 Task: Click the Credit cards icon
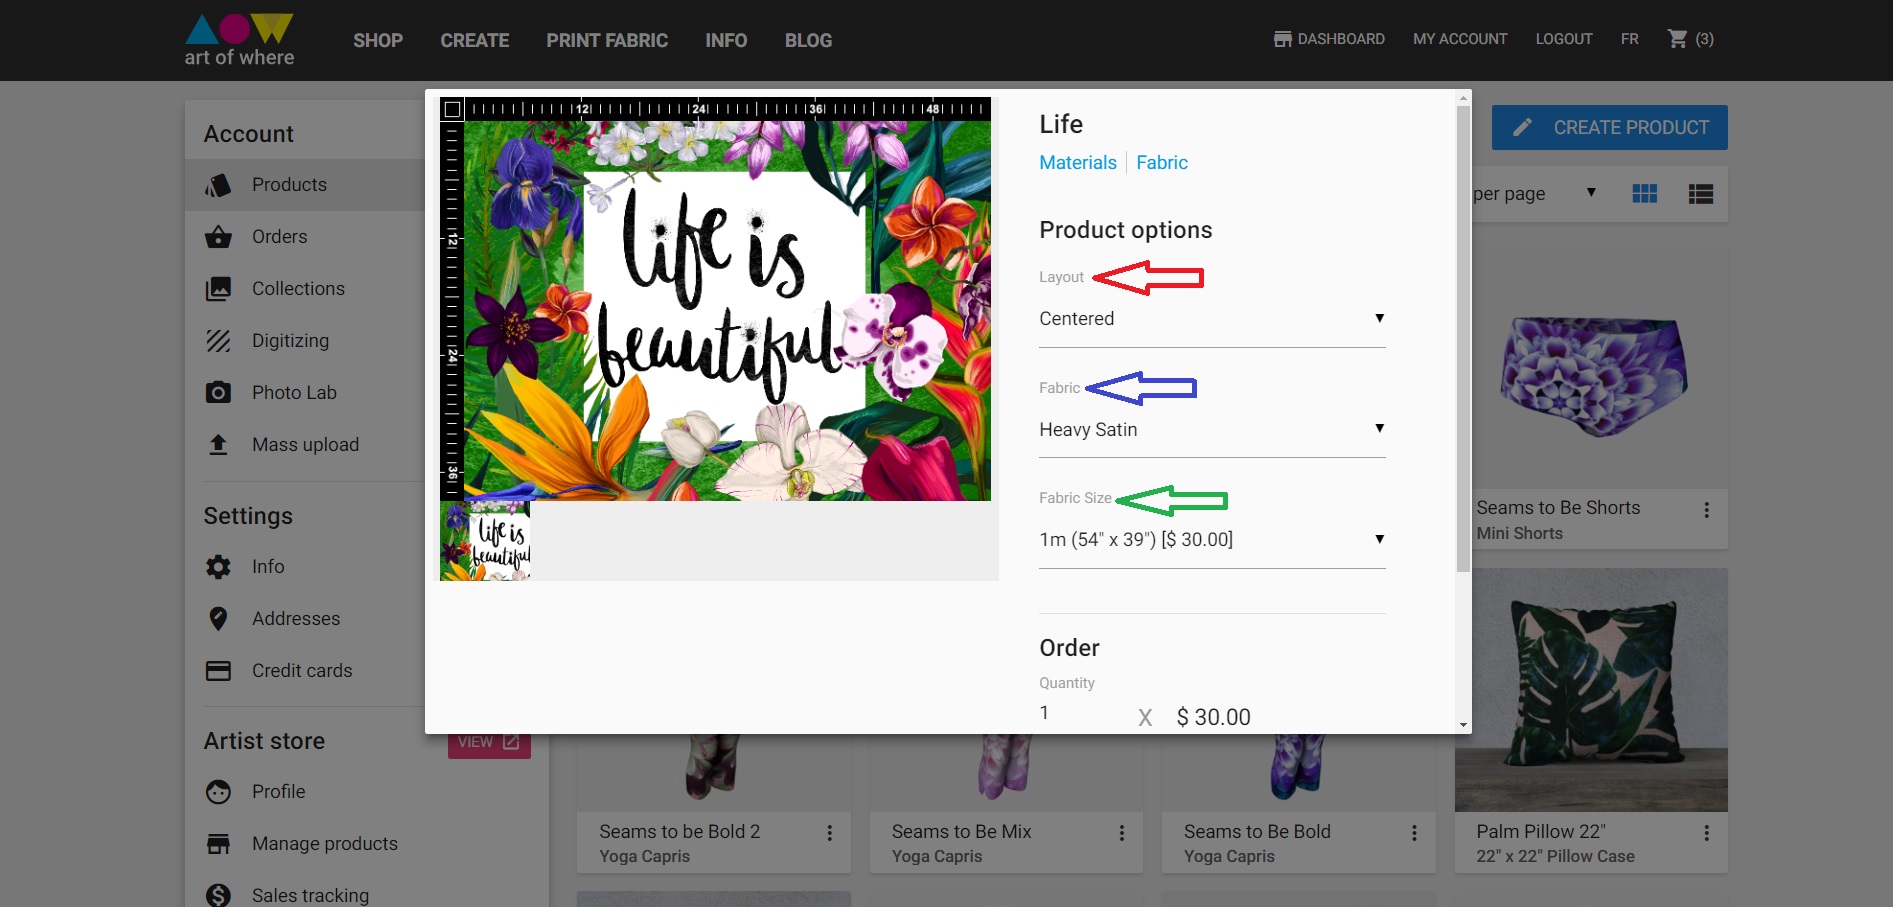(x=218, y=671)
